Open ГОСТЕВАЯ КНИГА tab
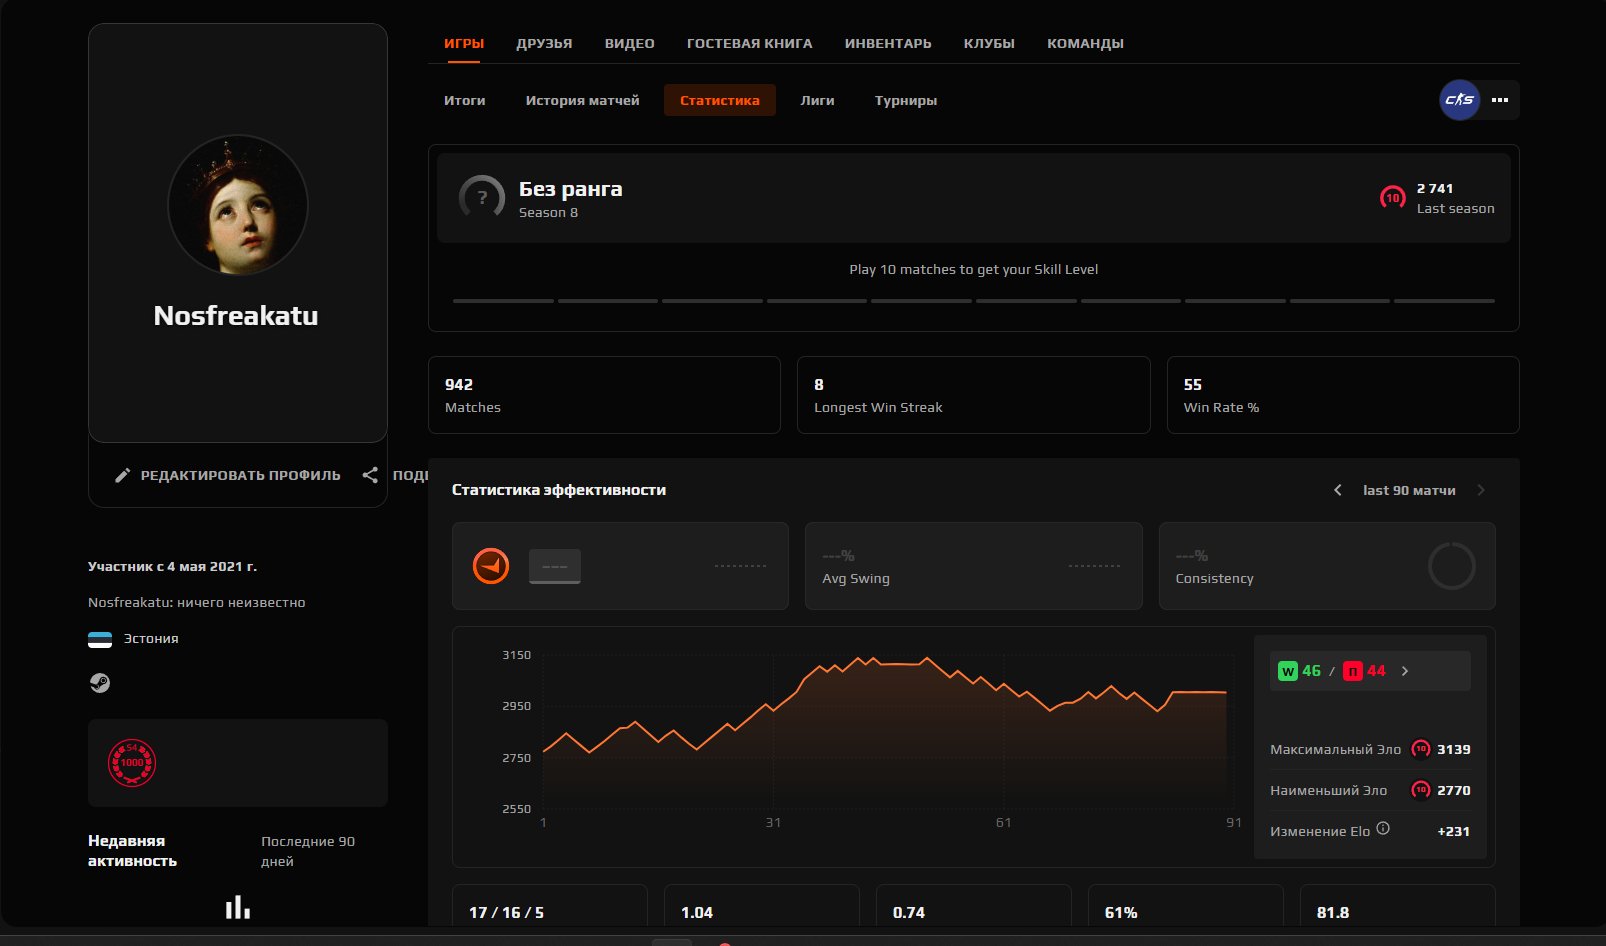This screenshot has width=1606, height=946. click(749, 44)
